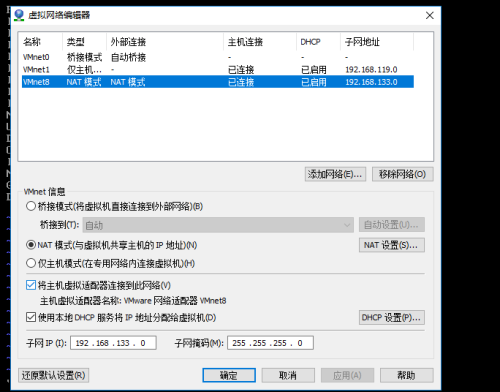Click the 子网 IP input field

pyautogui.click(x=113, y=343)
